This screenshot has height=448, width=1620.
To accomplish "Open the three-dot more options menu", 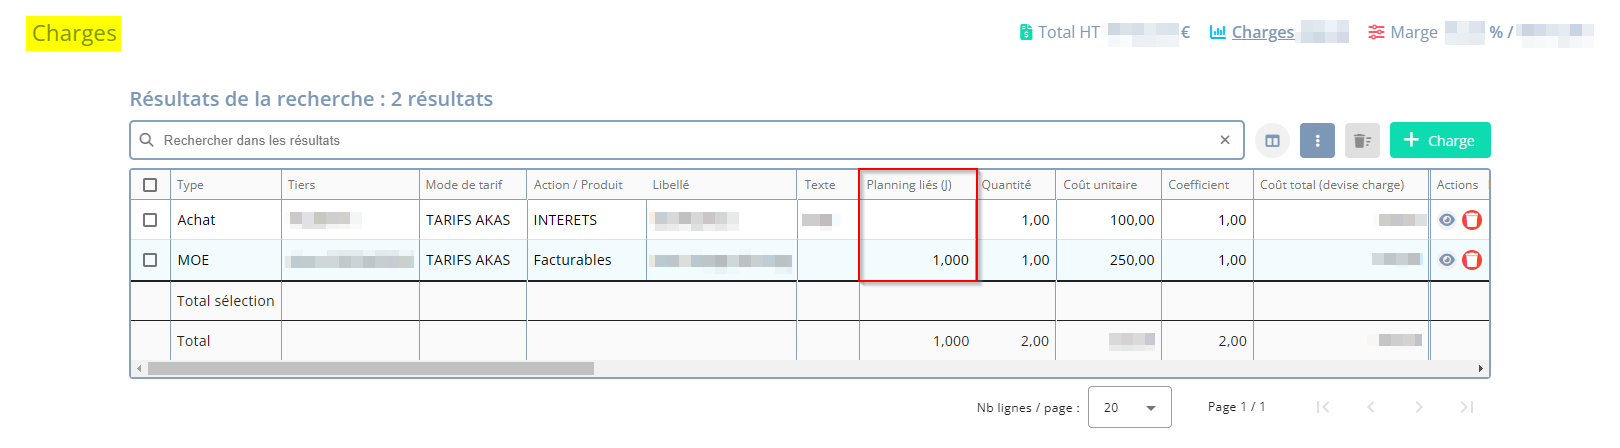I will click(1317, 141).
